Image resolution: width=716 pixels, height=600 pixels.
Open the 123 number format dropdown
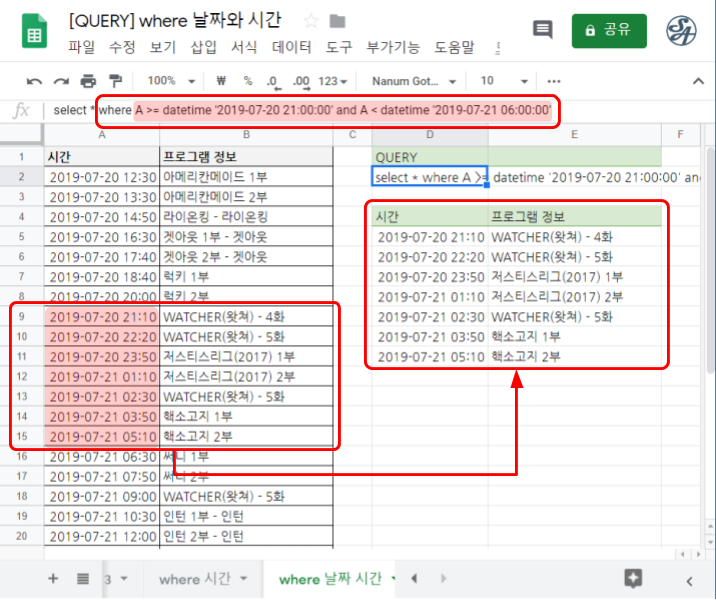(x=332, y=81)
